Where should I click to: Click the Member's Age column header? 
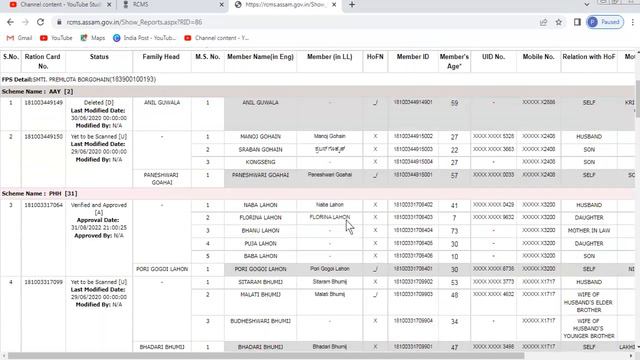click(454, 61)
